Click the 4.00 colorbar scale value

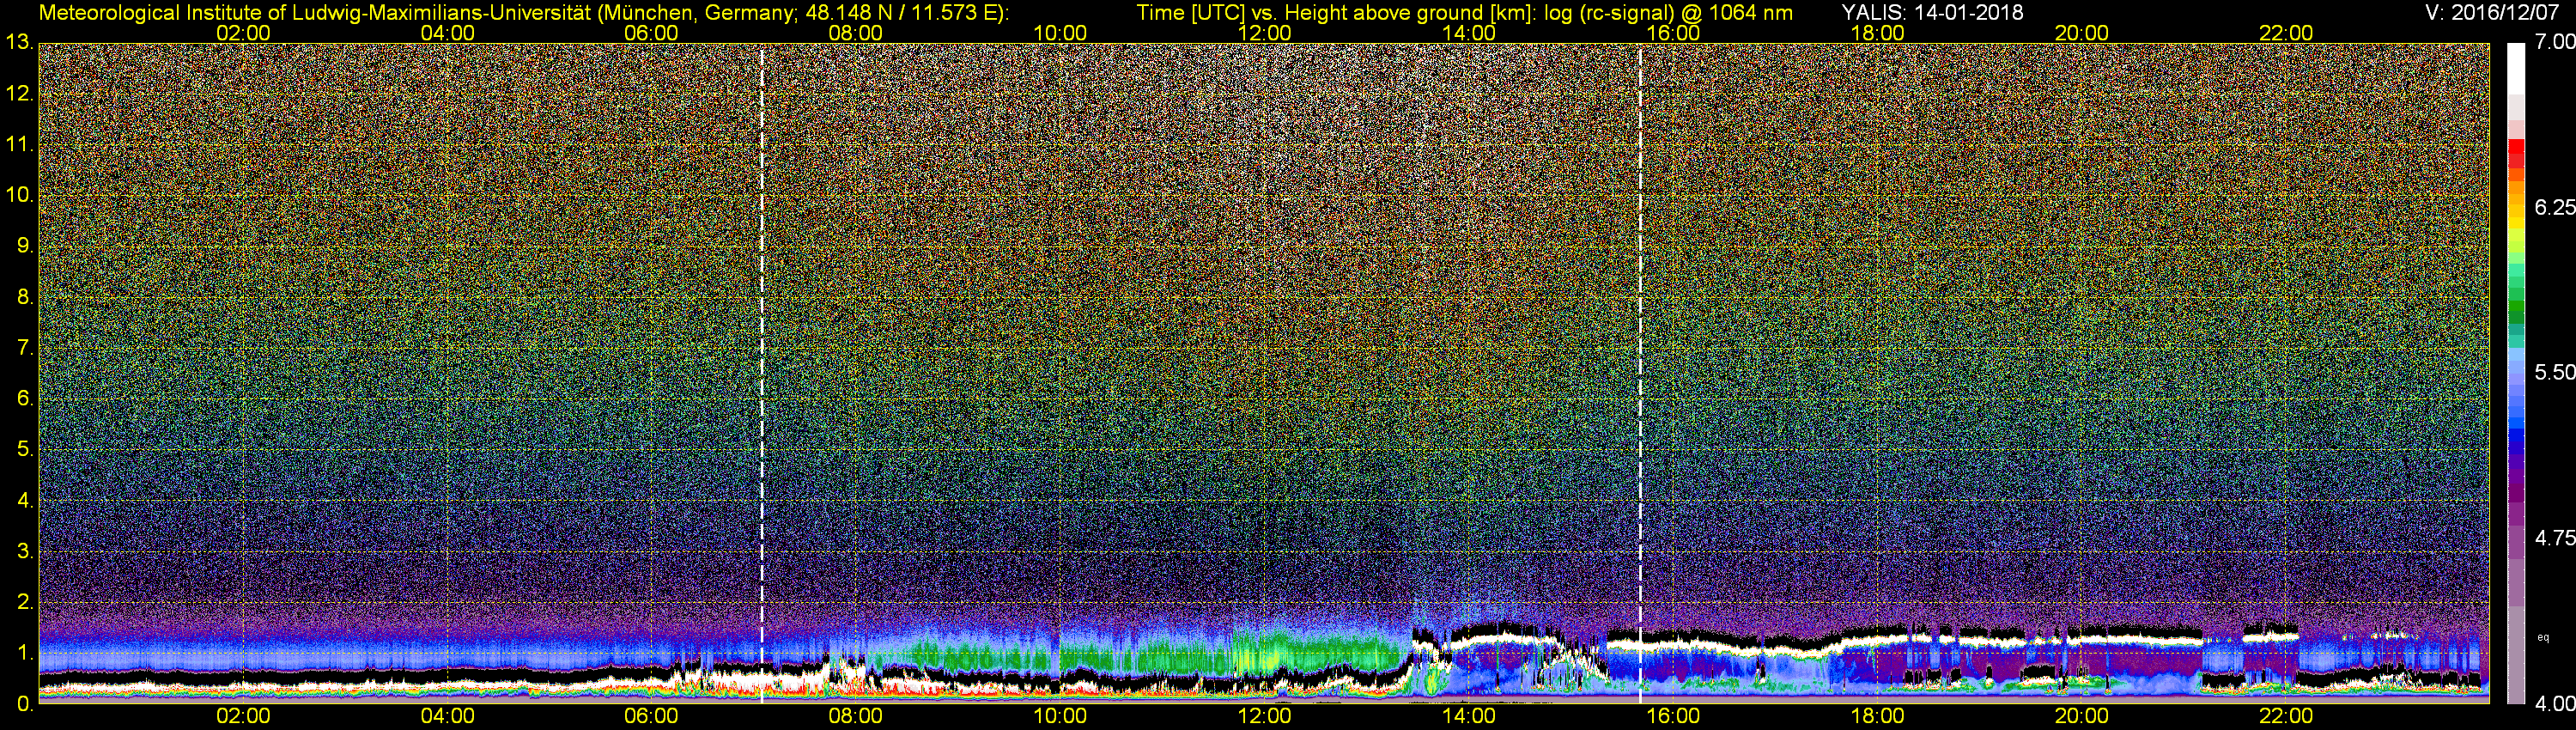[2554, 704]
